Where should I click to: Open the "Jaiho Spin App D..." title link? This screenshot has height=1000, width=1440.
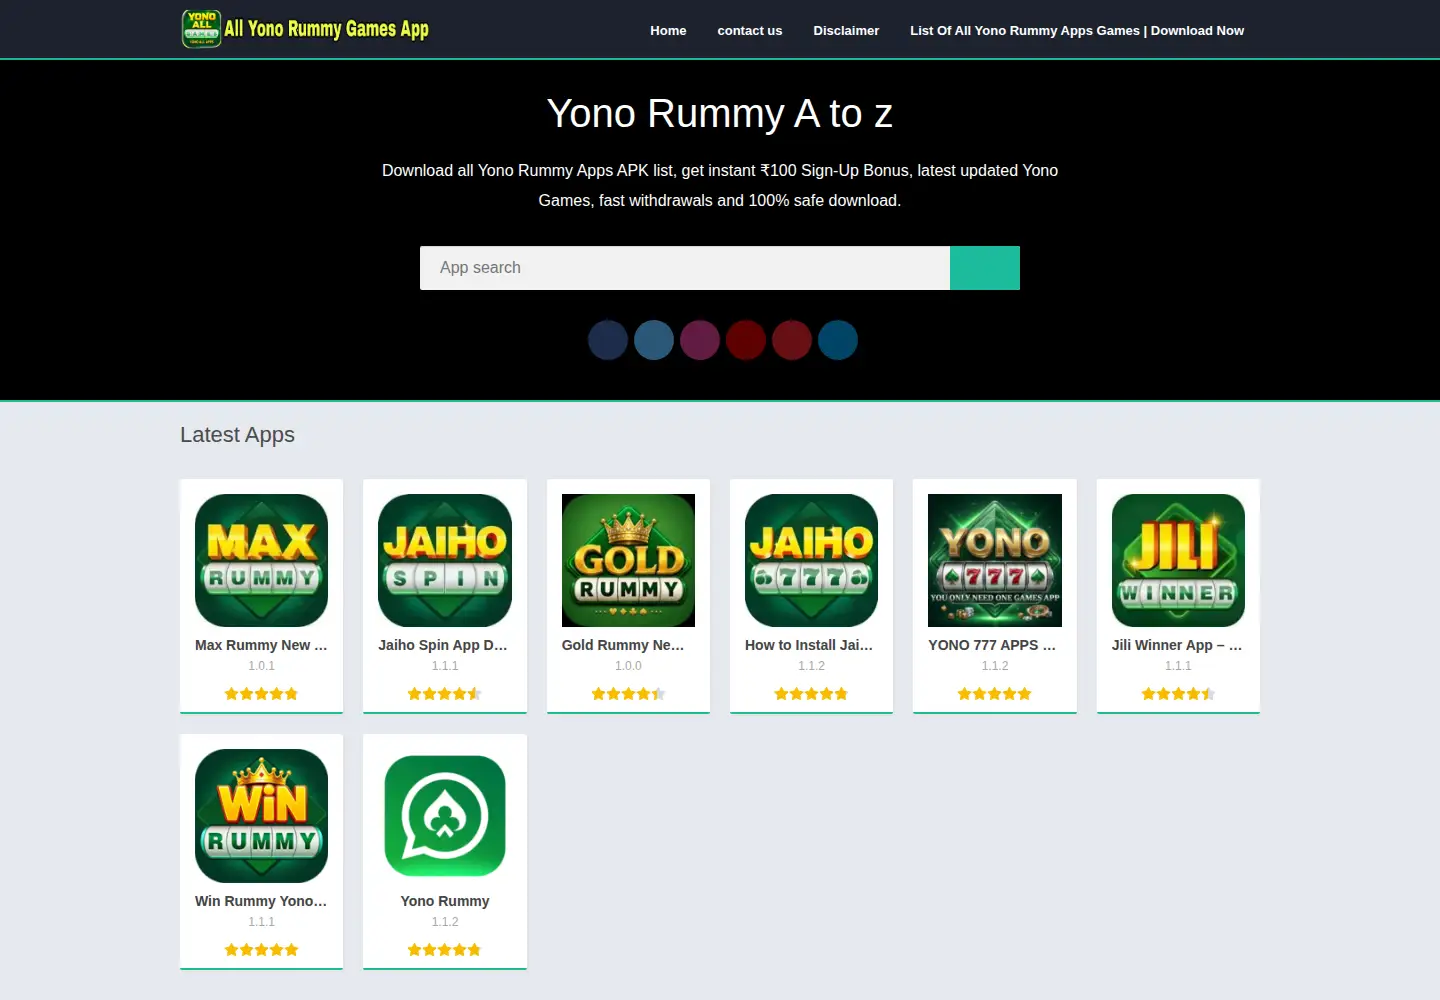point(443,645)
